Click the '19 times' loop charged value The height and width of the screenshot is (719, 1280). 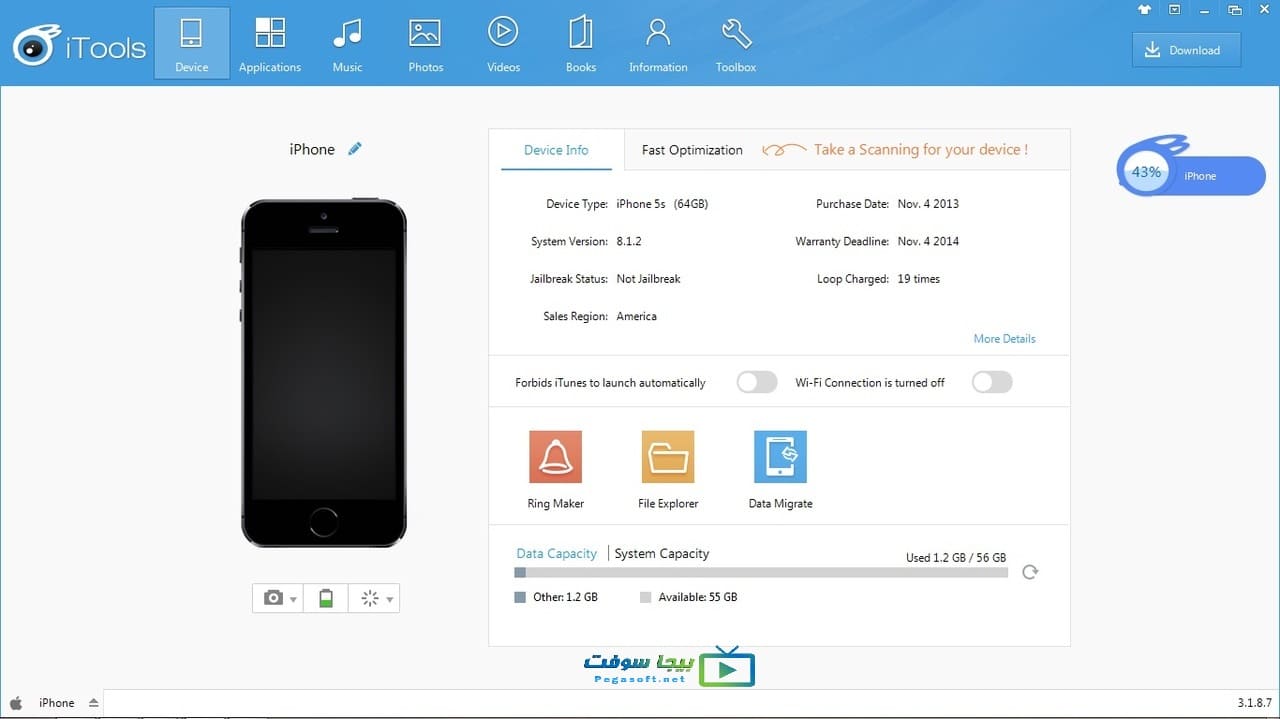[918, 279]
